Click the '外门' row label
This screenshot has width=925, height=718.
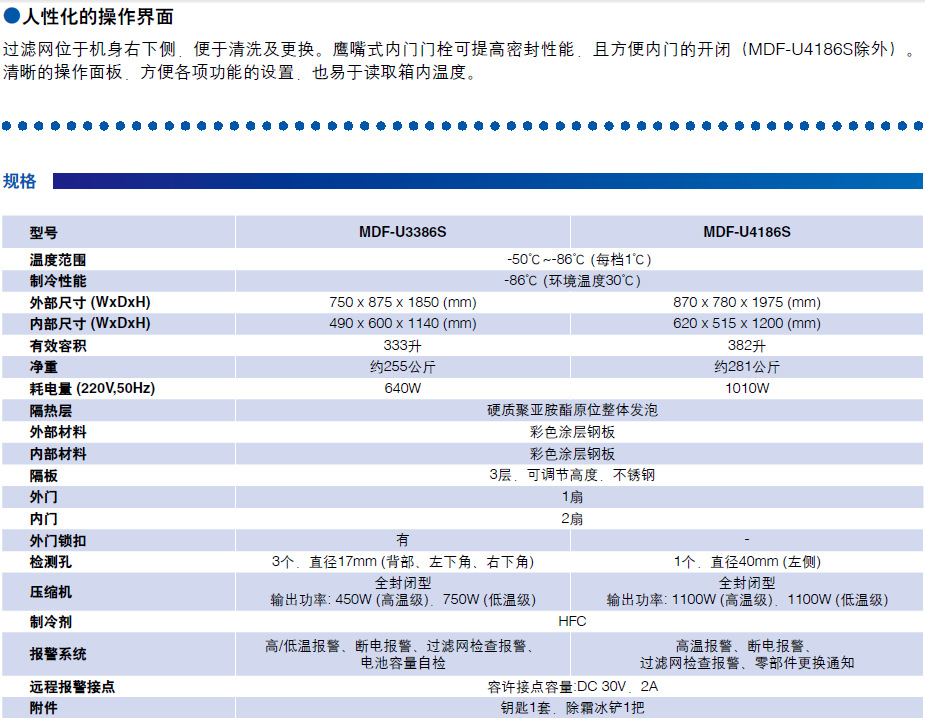(44, 497)
